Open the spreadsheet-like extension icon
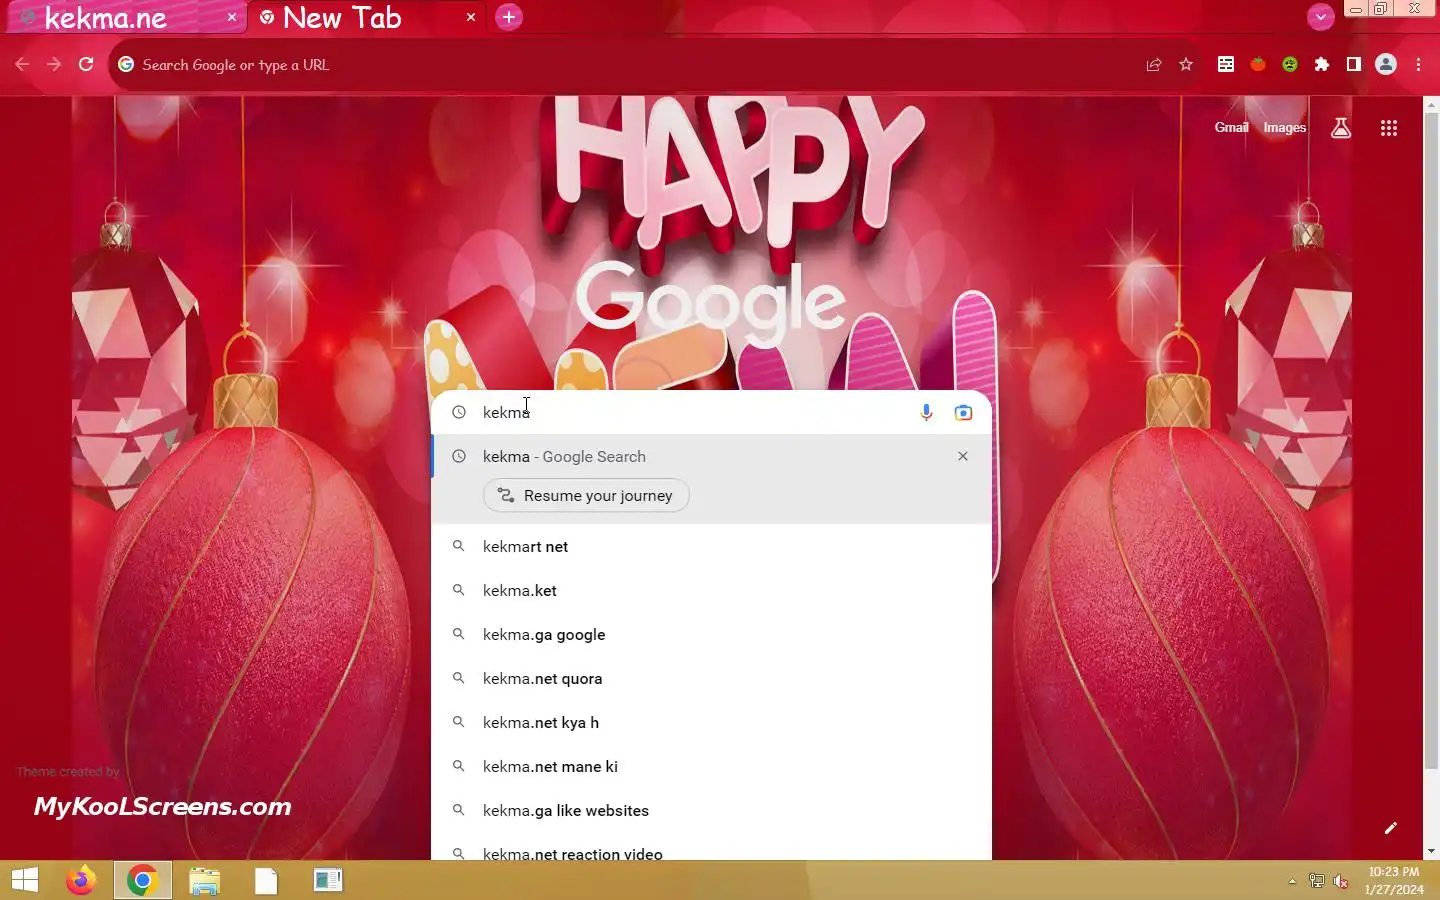This screenshot has width=1440, height=900. coord(1226,64)
